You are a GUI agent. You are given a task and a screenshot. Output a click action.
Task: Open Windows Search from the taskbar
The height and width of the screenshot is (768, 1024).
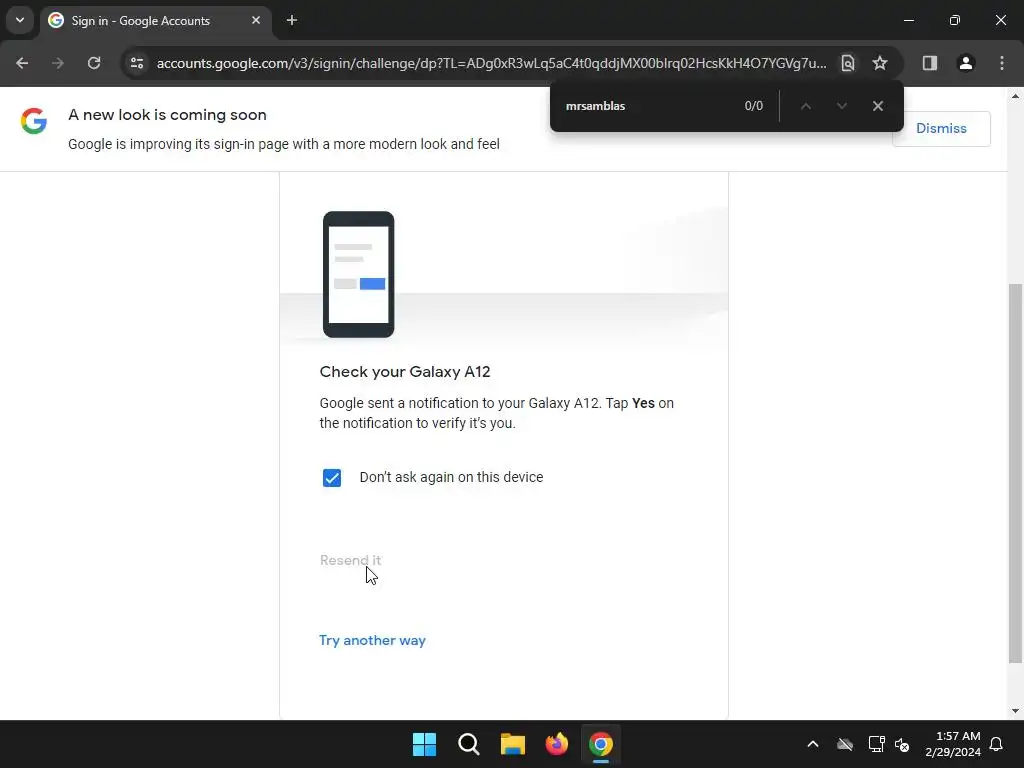[x=468, y=744]
